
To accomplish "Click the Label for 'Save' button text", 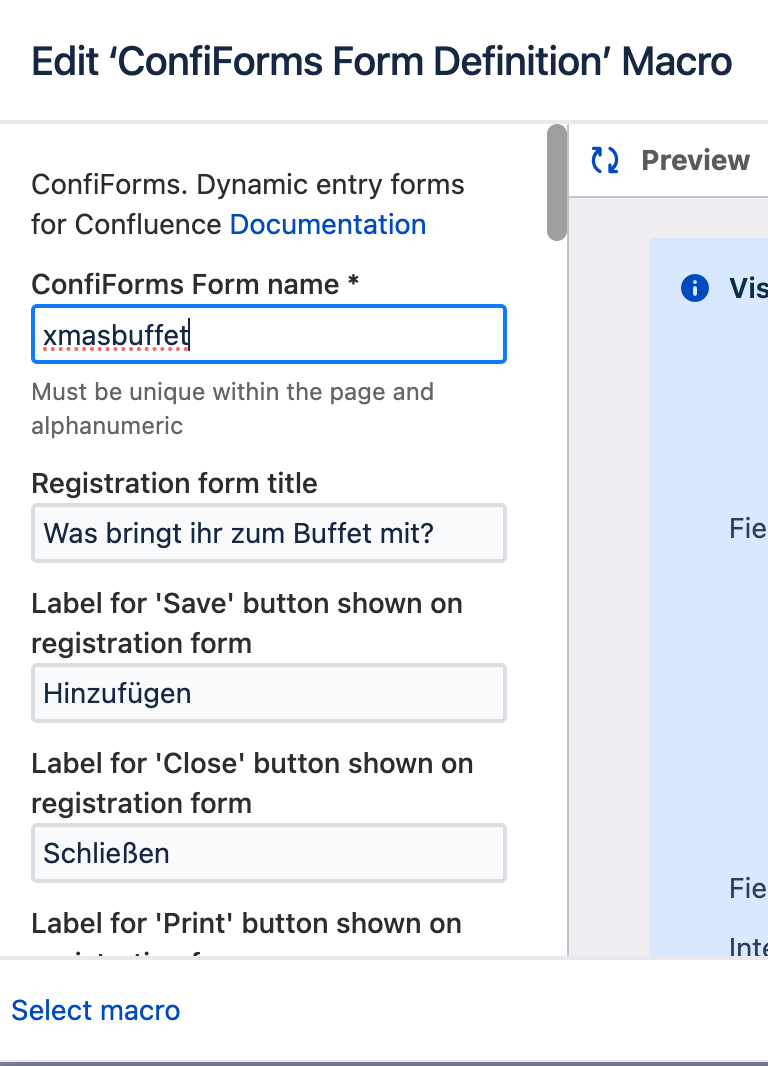I will point(246,623).
